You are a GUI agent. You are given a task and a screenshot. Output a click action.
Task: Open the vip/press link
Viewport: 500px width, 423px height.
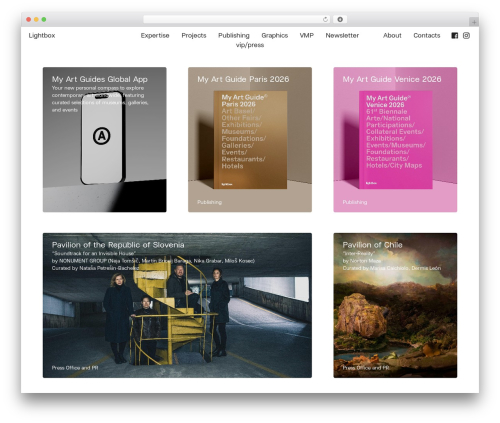[250, 45]
